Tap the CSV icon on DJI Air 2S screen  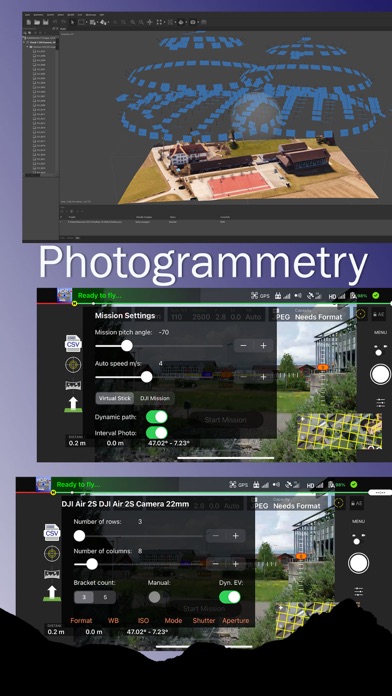pyautogui.click(x=52, y=532)
